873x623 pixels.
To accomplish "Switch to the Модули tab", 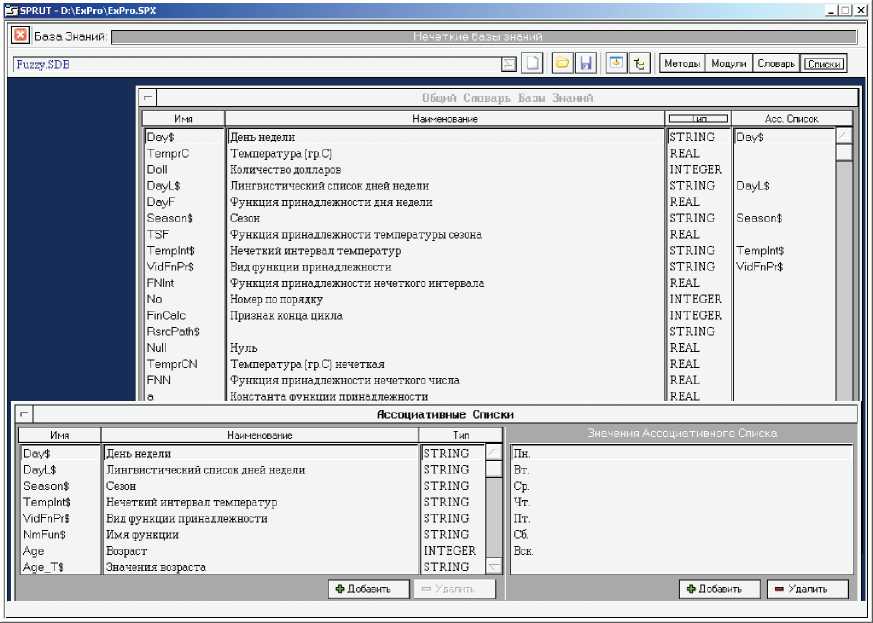I will 728,64.
